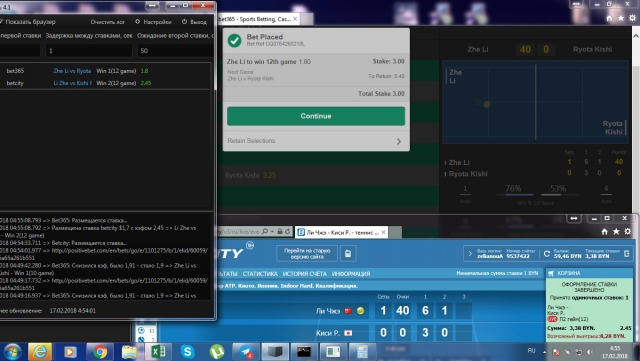640x361 pixels.
Task: Click the bot window side-arrows resize icon
Action: pos(152,5)
